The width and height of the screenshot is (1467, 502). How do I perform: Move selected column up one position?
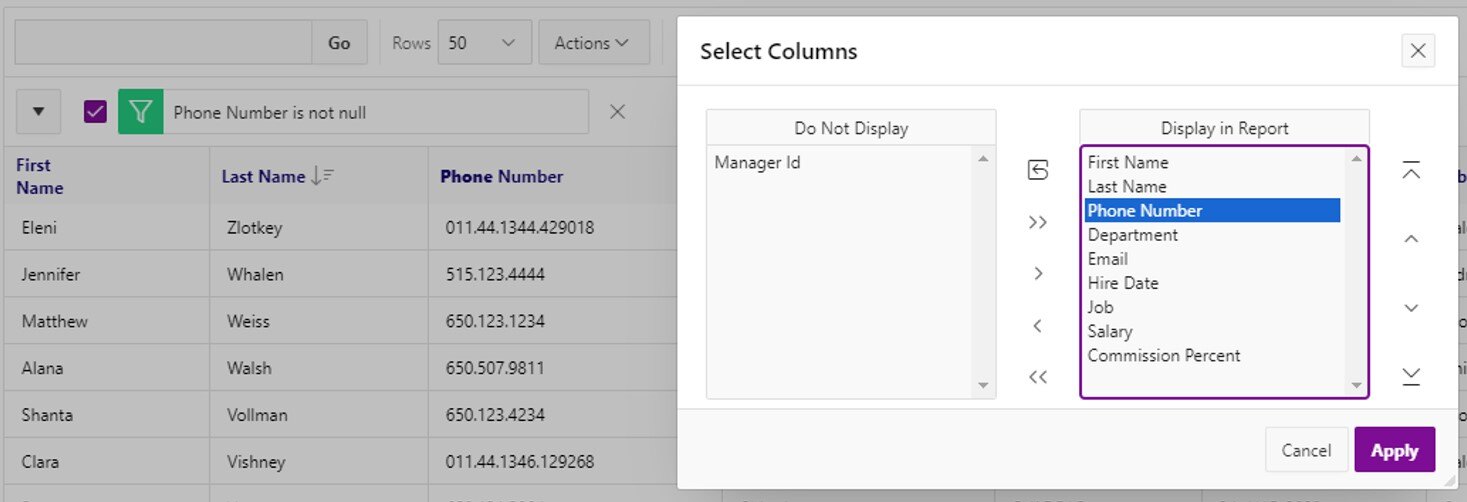coord(1411,239)
